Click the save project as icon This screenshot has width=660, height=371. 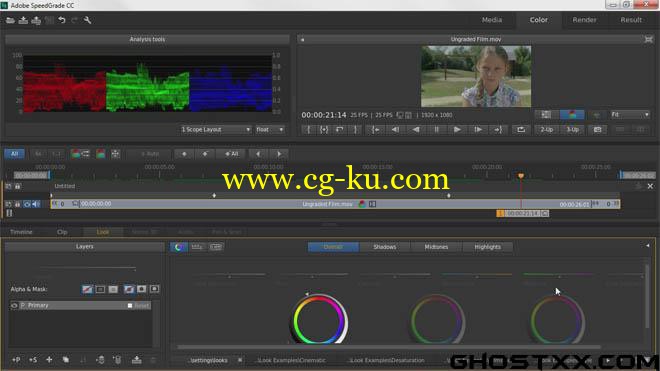tap(36, 20)
